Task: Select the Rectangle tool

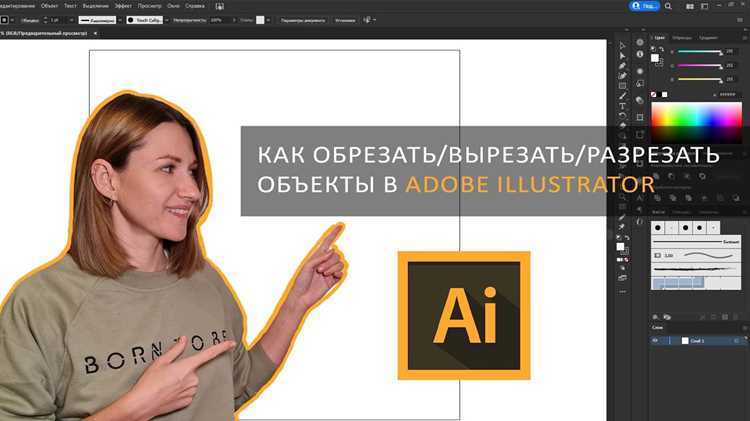Action: (x=622, y=86)
